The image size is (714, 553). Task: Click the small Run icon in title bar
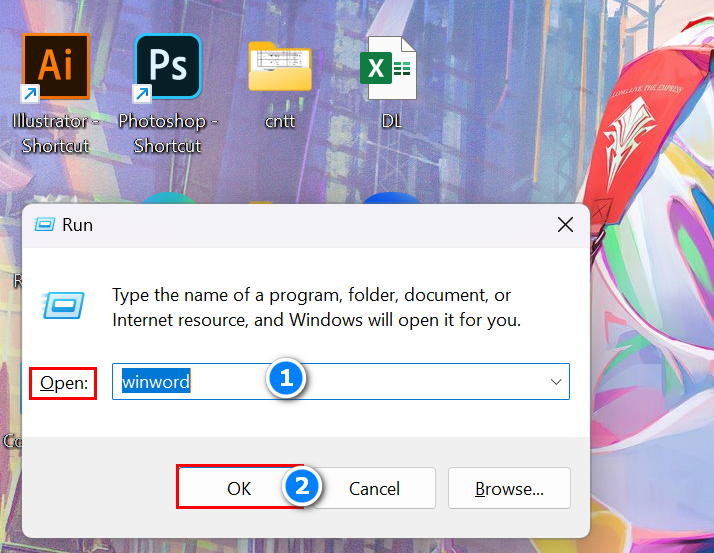coord(44,225)
